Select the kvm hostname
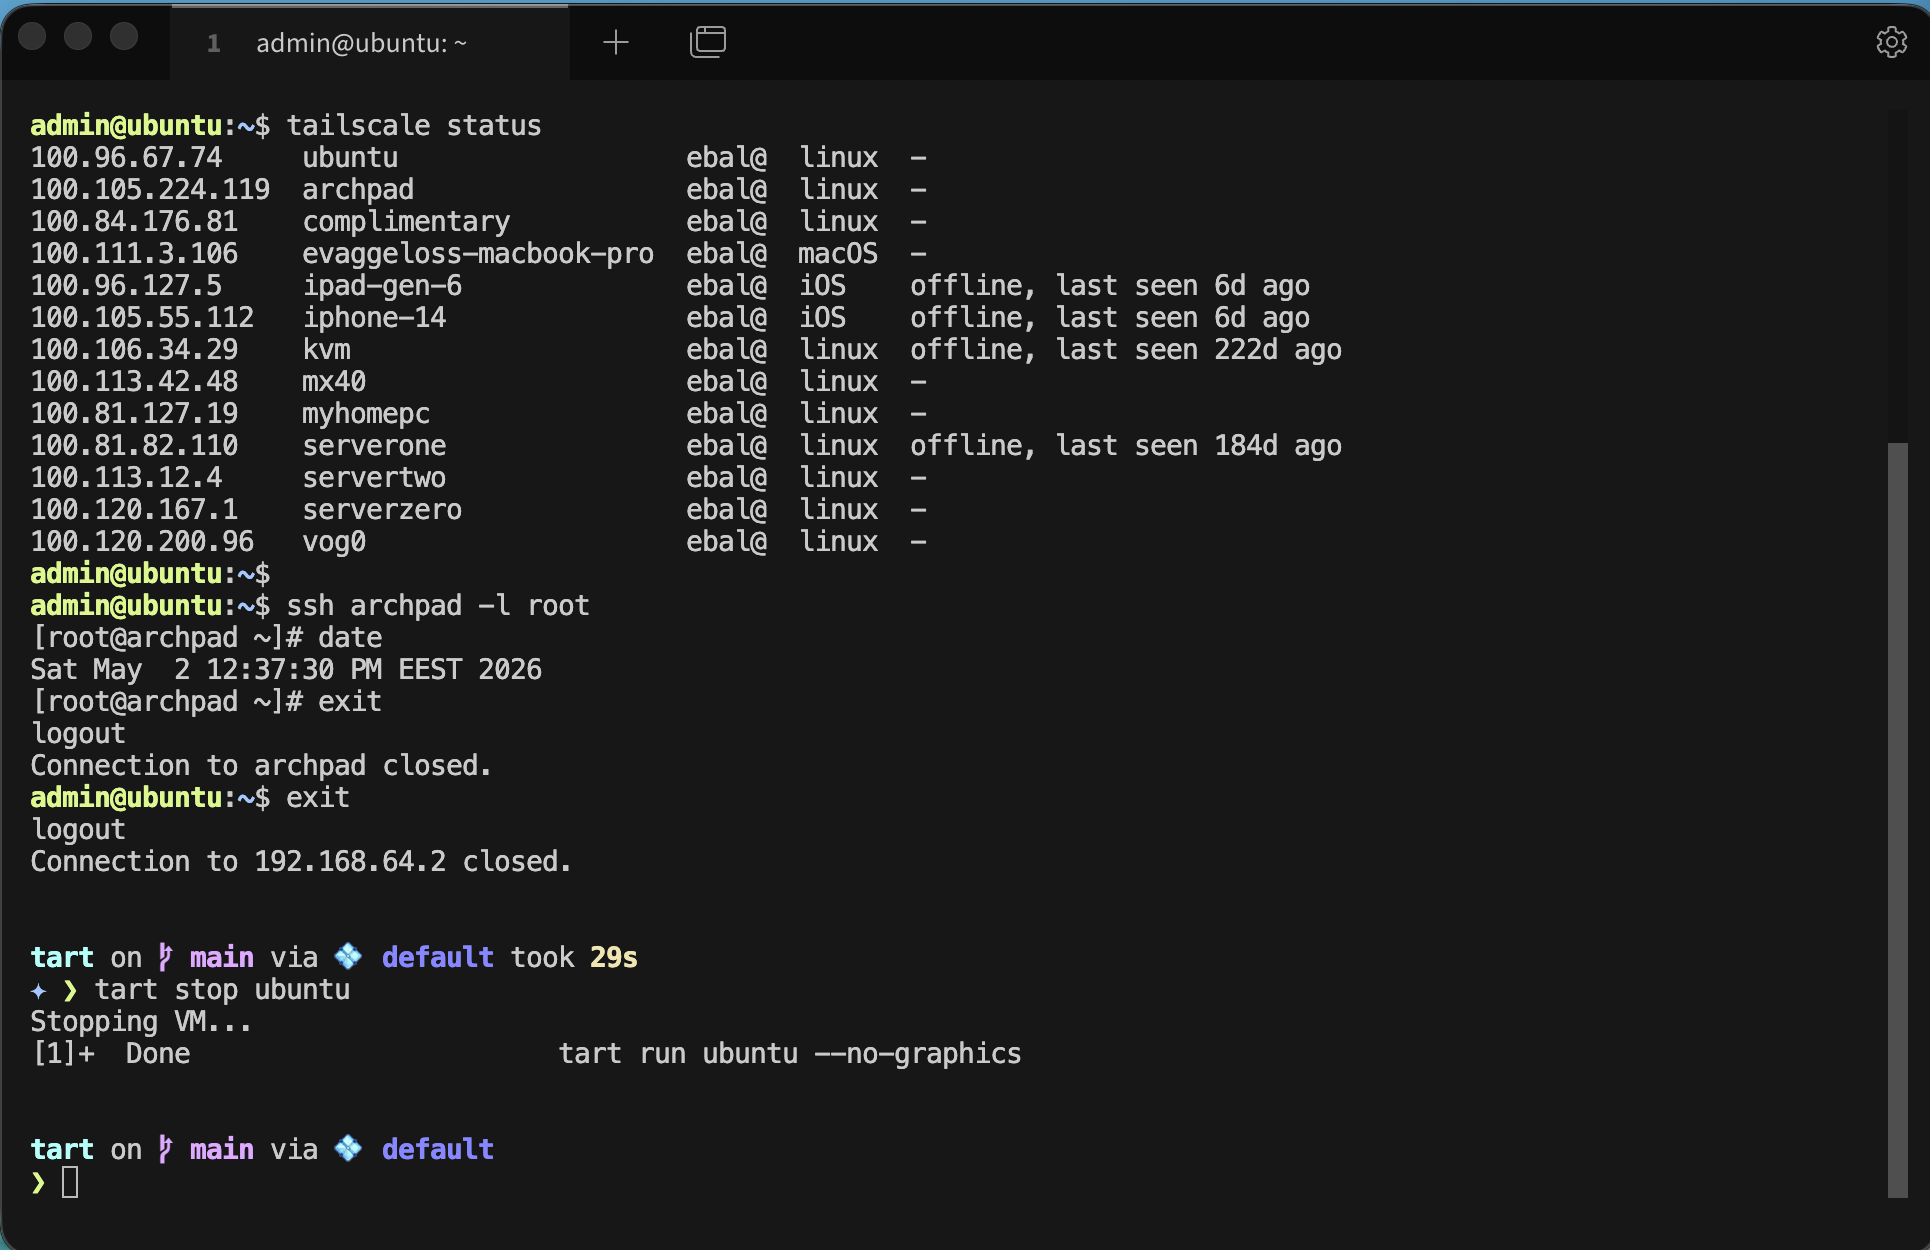The height and width of the screenshot is (1250, 1930). tap(326, 350)
